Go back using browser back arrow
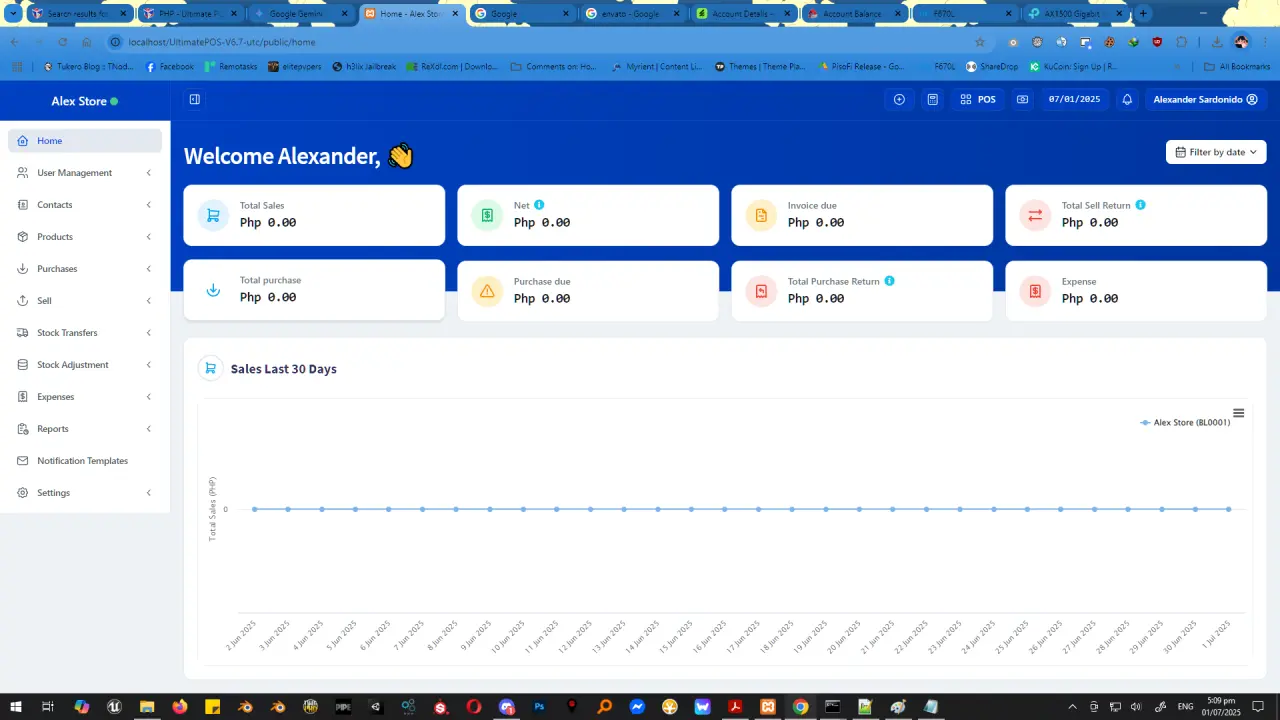1280x720 pixels. [14, 42]
